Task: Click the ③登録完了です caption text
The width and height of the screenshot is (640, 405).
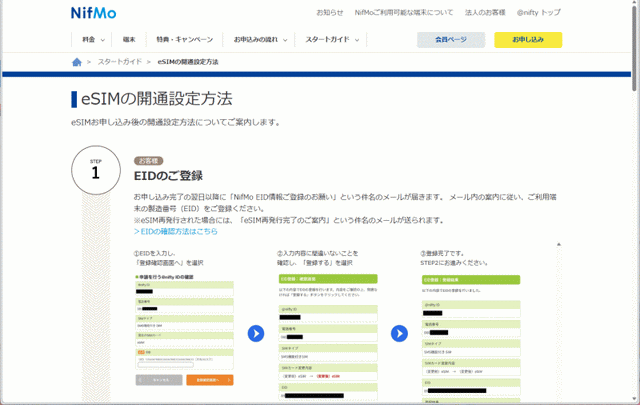Action: click(x=442, y=254)
